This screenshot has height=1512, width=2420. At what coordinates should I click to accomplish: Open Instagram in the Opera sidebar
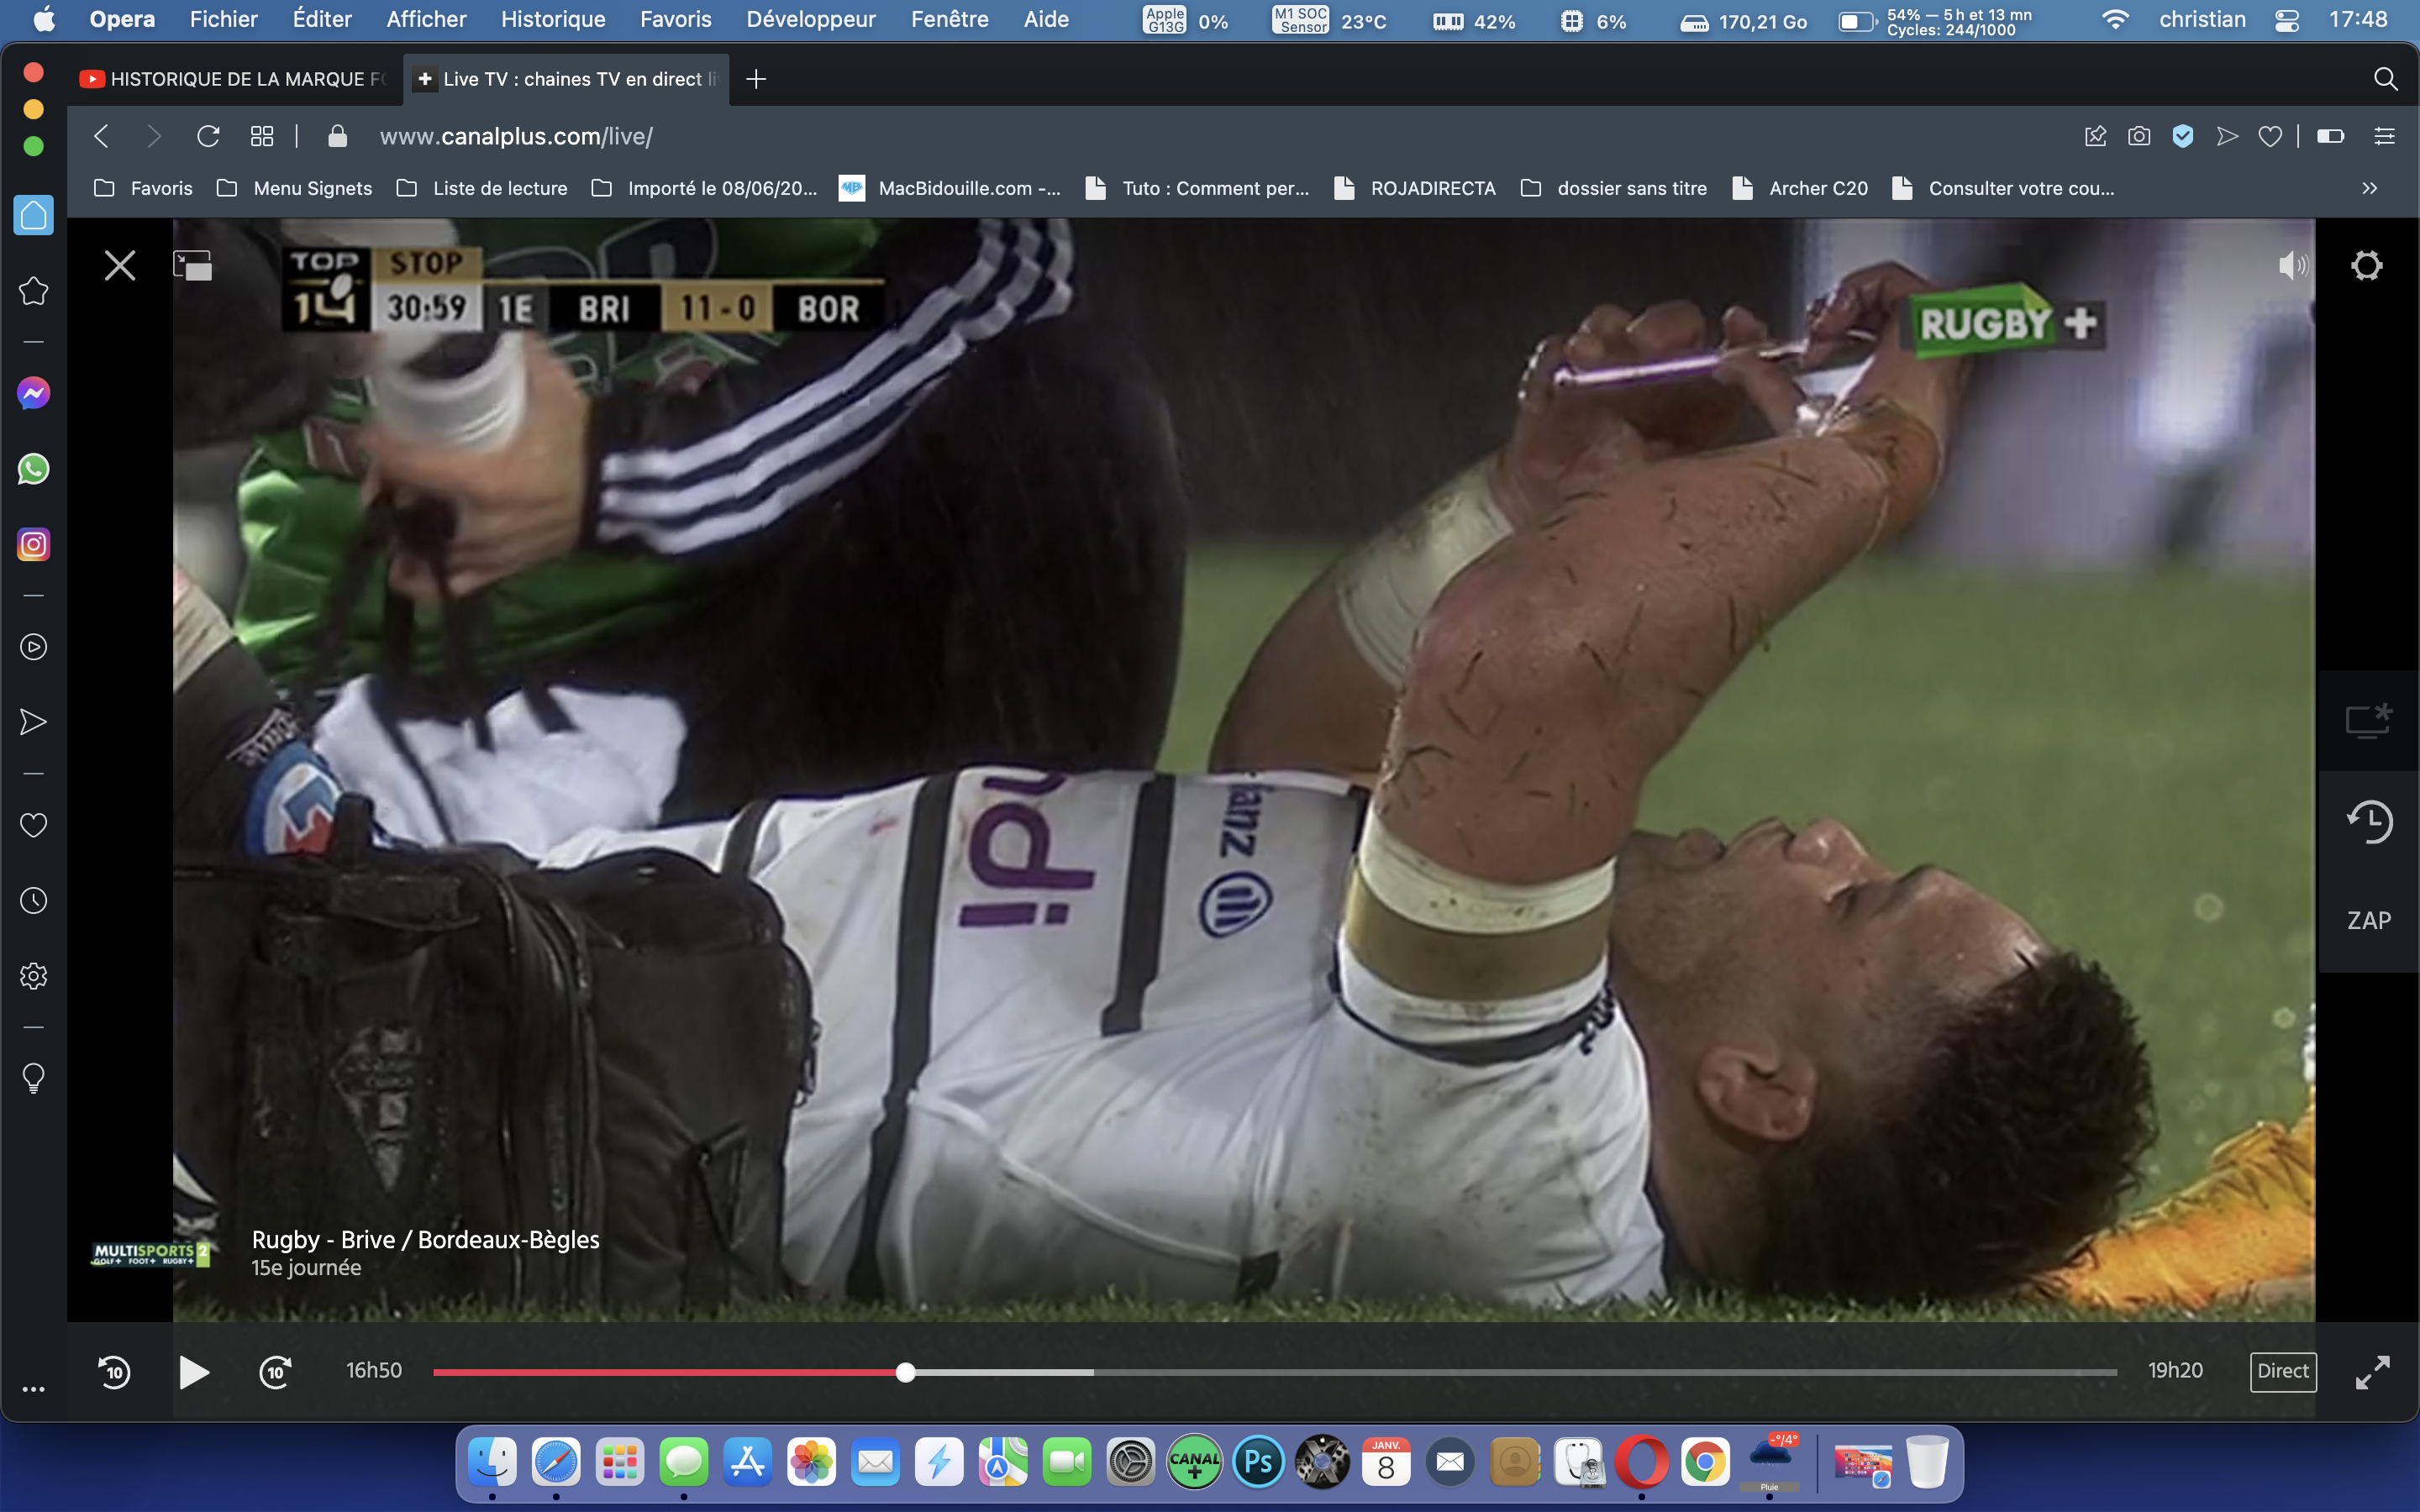33,545
